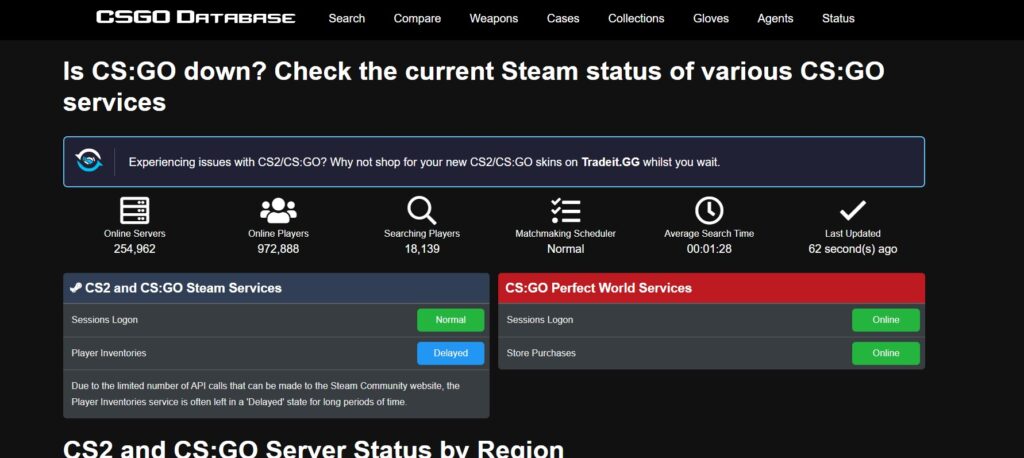Click the Server Status by Region heading
1024x458 pixels.
(x=313, y=448)
